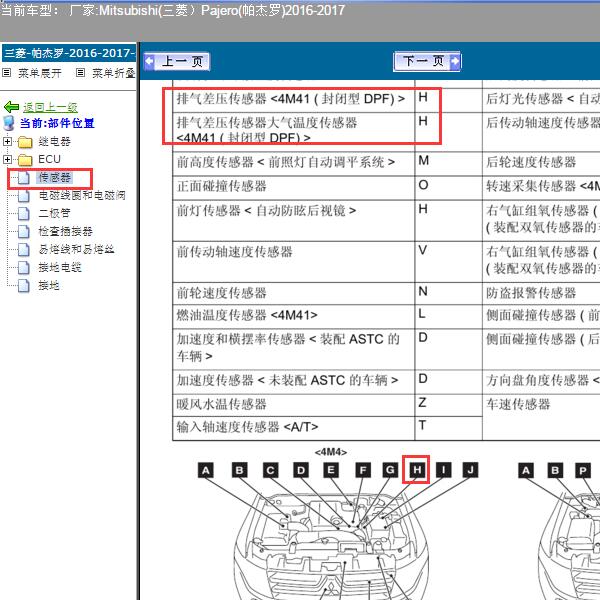
Task: Click marker B in right diagram
Action: [x=555, y=470]
